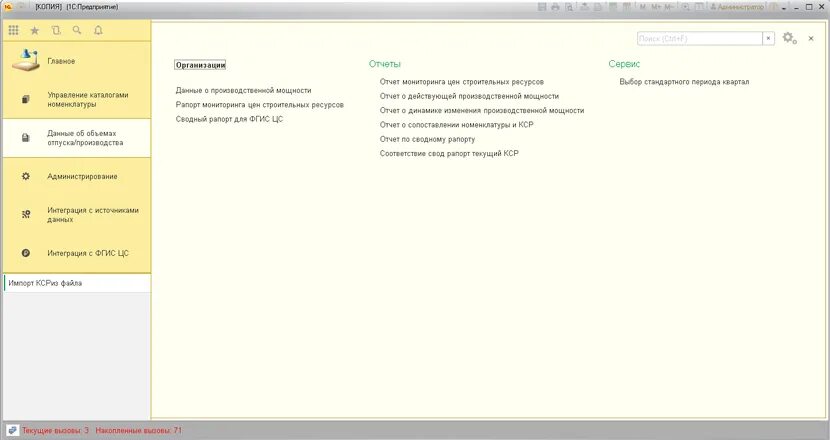
Task: Open the title bar dropdown arrow menu
Action: tap(783, 7)
